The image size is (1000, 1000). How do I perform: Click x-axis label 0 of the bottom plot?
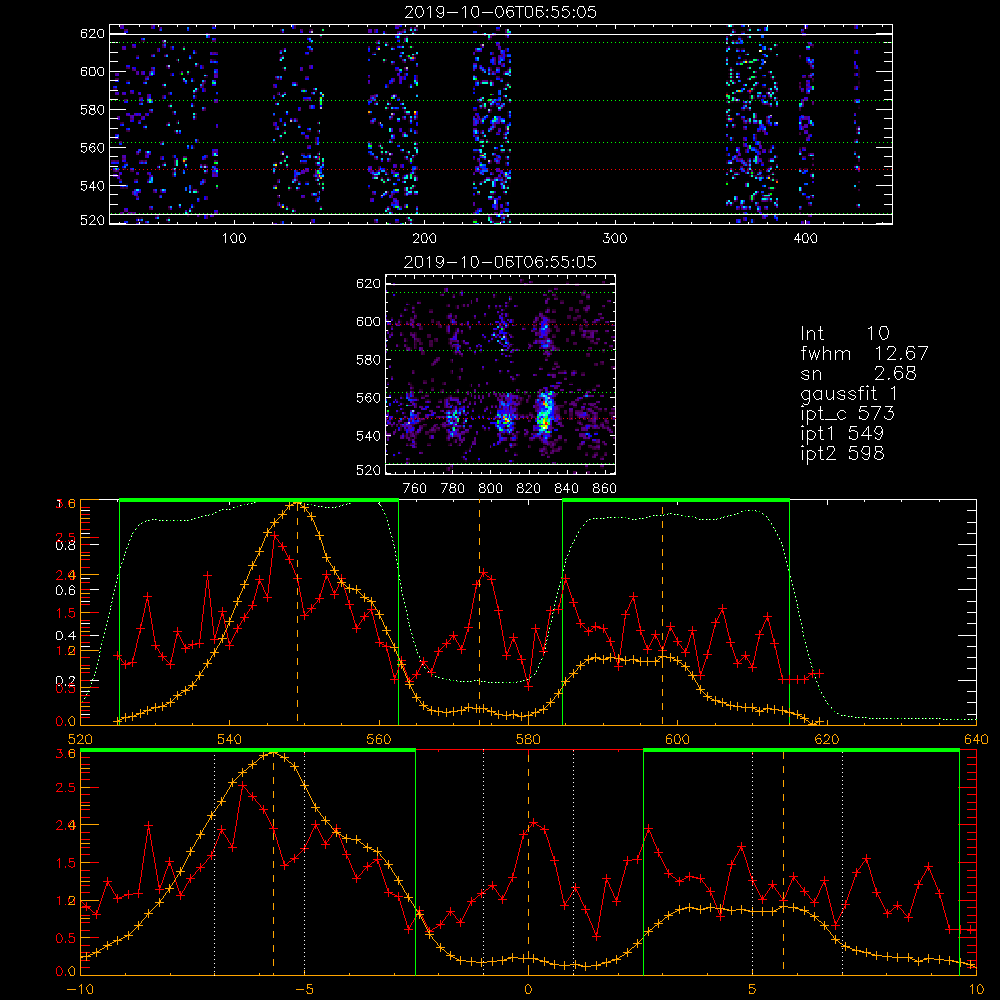pos(528,990)
